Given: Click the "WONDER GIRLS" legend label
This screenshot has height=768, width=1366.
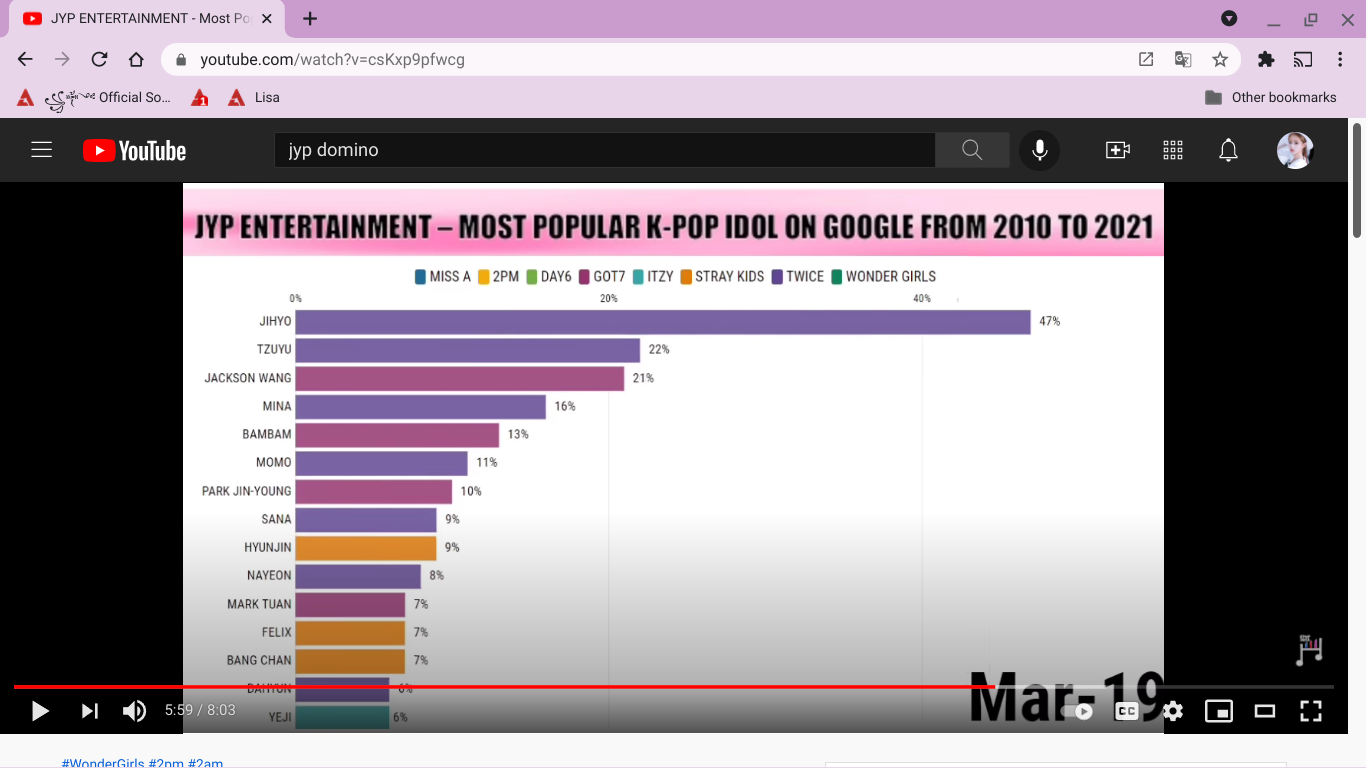Looking at the screenshot, I should point(891,277).
